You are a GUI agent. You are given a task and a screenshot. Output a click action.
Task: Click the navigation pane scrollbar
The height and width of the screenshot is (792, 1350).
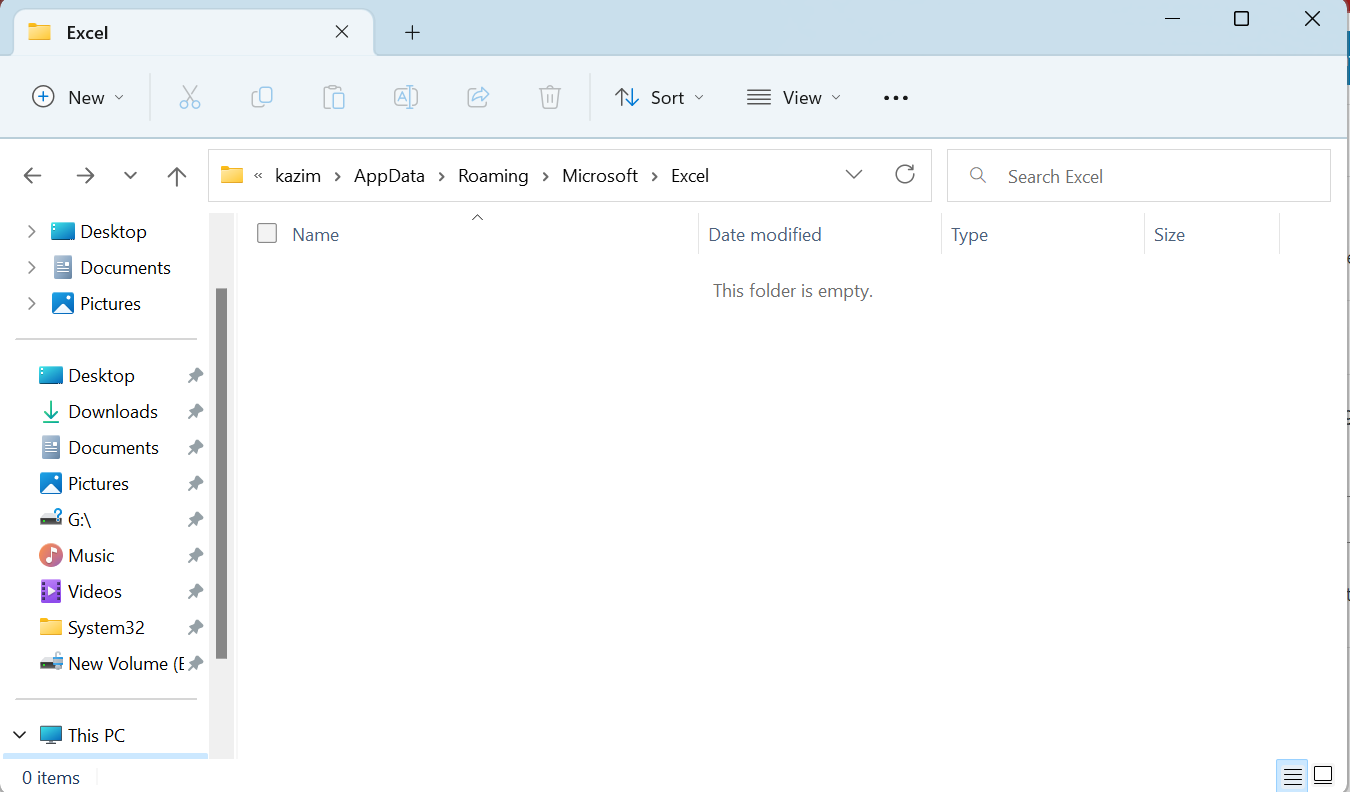point(221,473)
